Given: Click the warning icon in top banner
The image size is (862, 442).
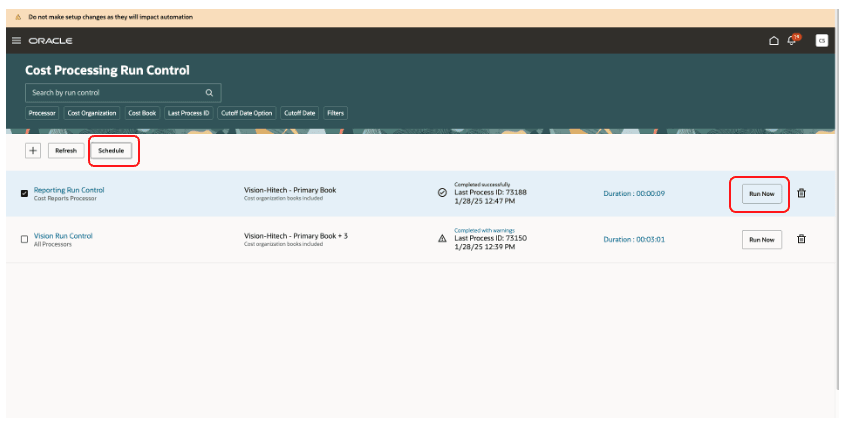Looking at the screenshot, I should 18,17.
